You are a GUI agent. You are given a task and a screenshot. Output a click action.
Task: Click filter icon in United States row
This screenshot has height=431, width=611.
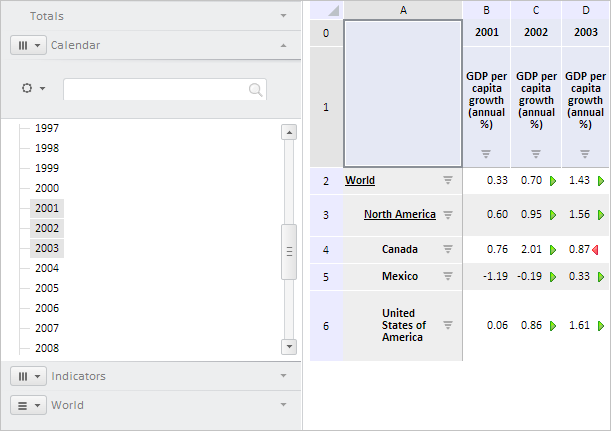(x=448, y=325)
